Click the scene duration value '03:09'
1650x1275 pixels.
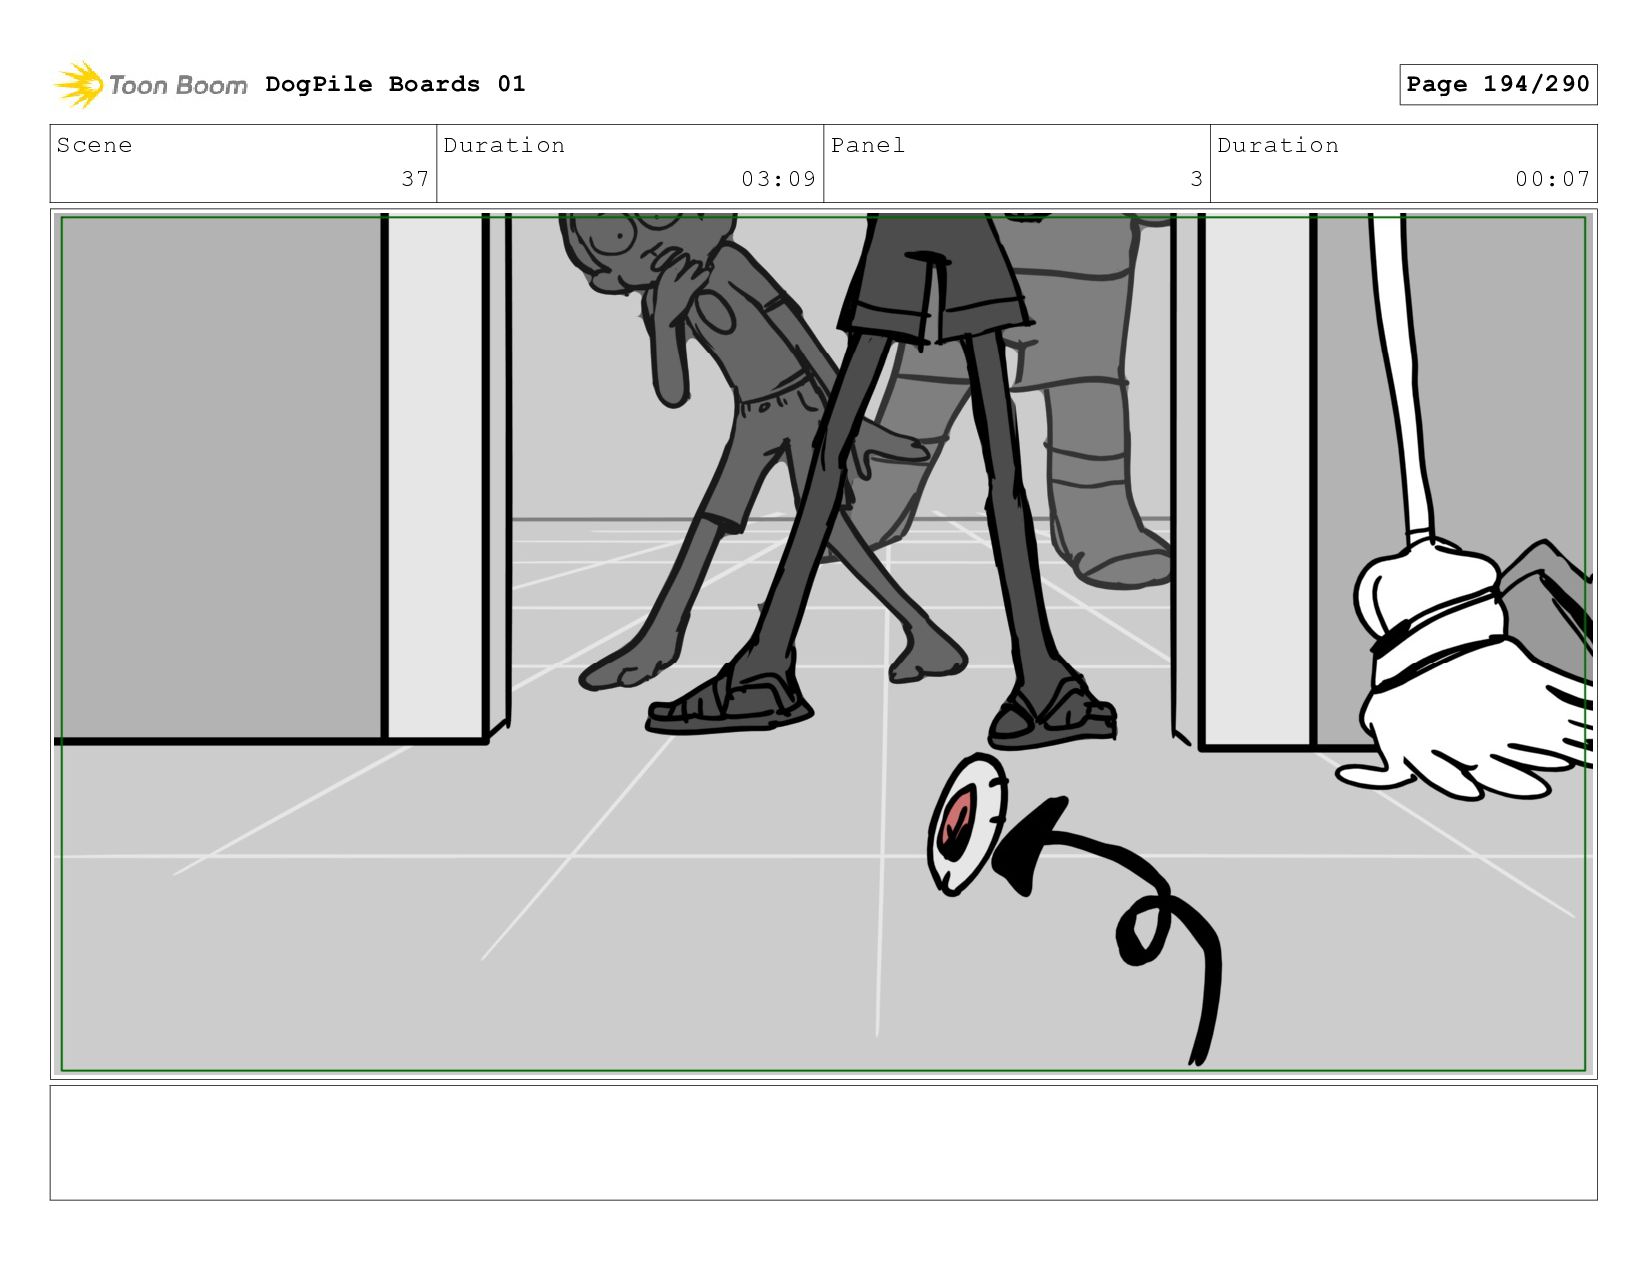(778, 179)
